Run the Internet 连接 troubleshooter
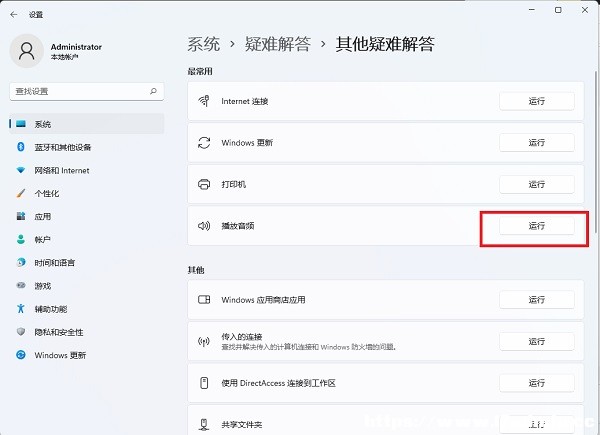 click(x=536, y=101)
